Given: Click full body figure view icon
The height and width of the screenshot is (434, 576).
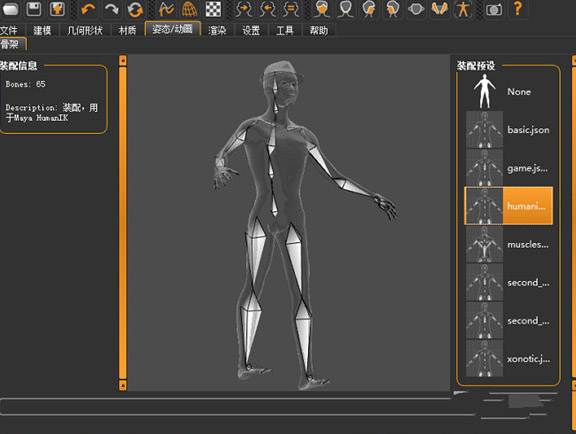Looking at the screenshot, I should 463,9.
